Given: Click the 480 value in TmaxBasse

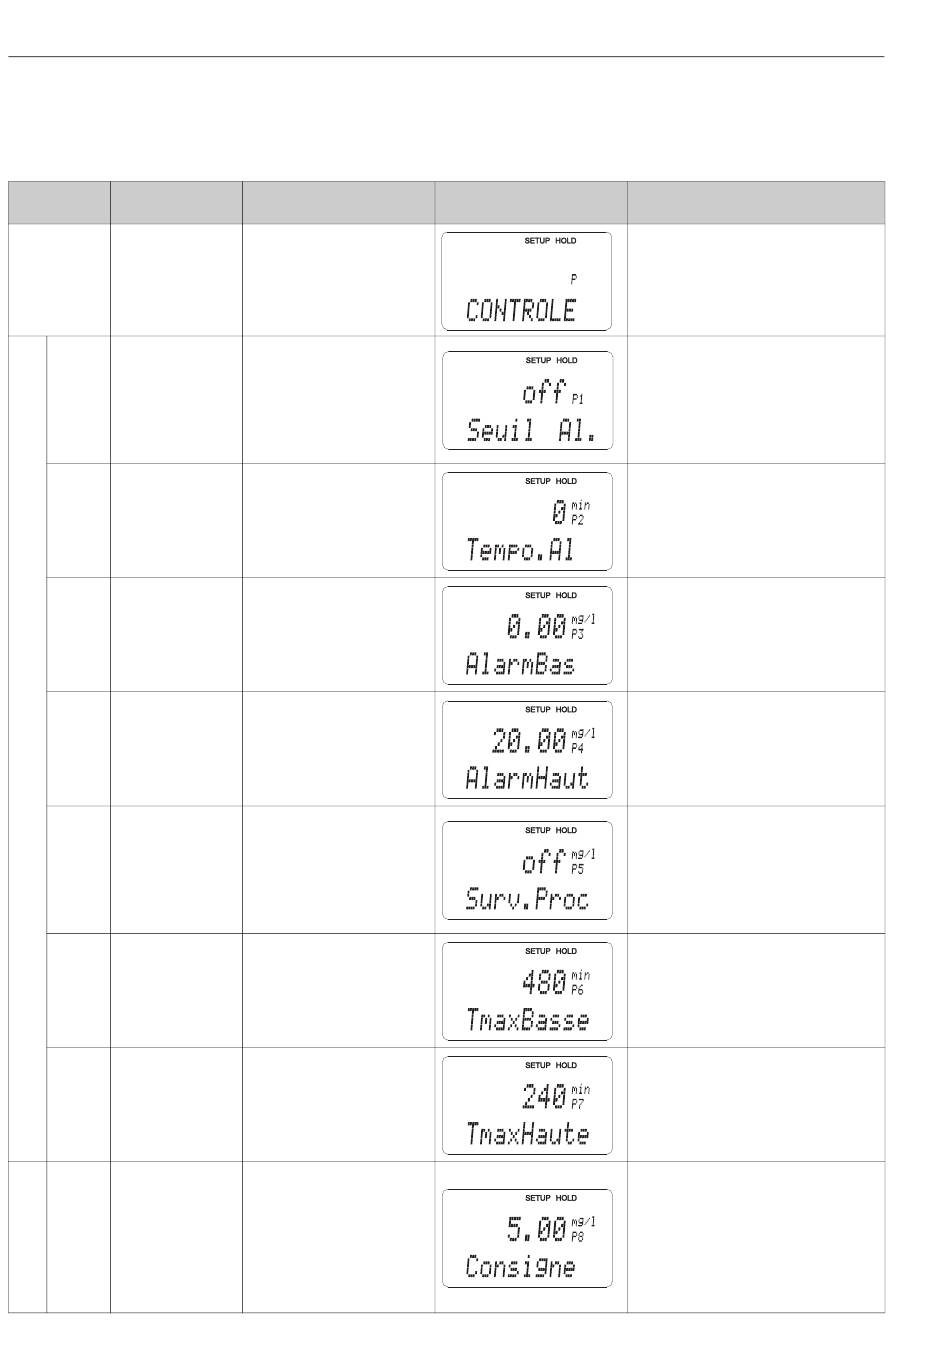Looking at the screenshot, I should pos(544,983).
